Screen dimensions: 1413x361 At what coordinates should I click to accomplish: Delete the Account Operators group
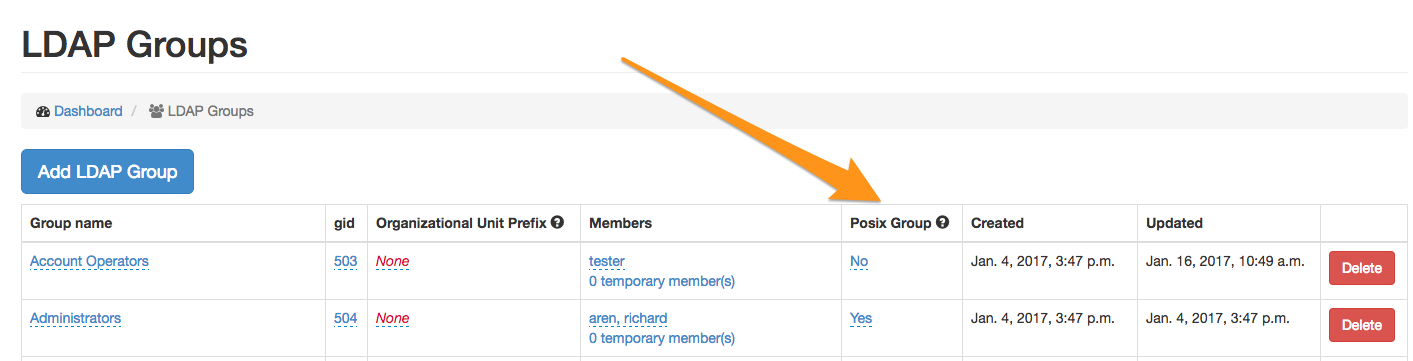click(1361, 268)
